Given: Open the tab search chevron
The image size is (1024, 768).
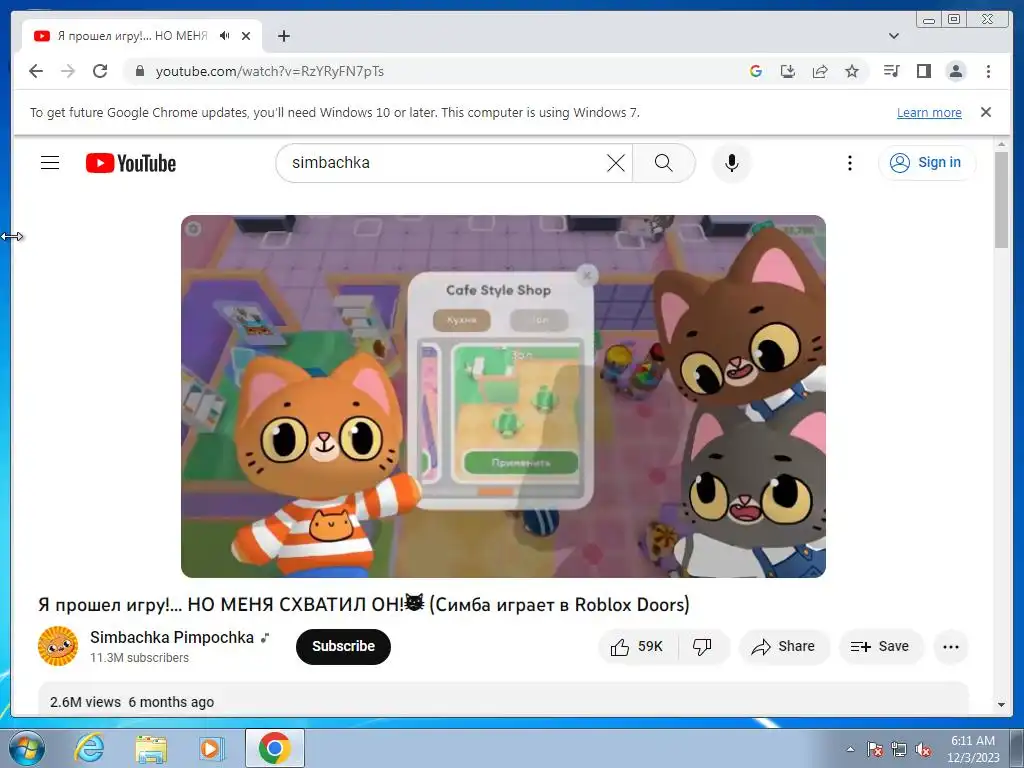Looking at the screenshot, I should pos(894,36).
